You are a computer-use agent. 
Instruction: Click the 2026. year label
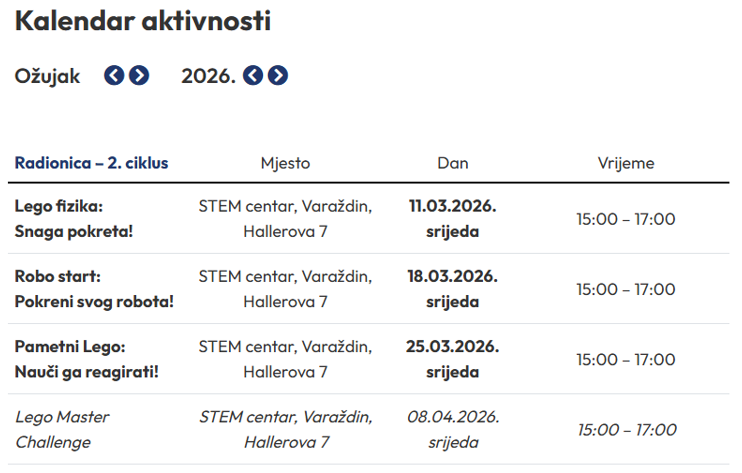coord(208,75)
